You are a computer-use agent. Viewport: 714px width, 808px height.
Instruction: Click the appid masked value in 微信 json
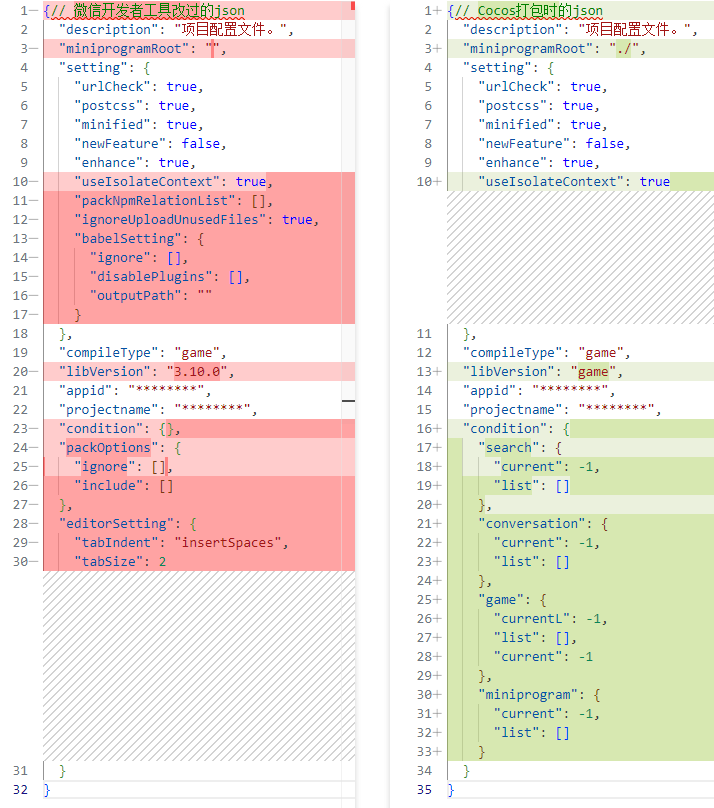[x=166, y=391]
